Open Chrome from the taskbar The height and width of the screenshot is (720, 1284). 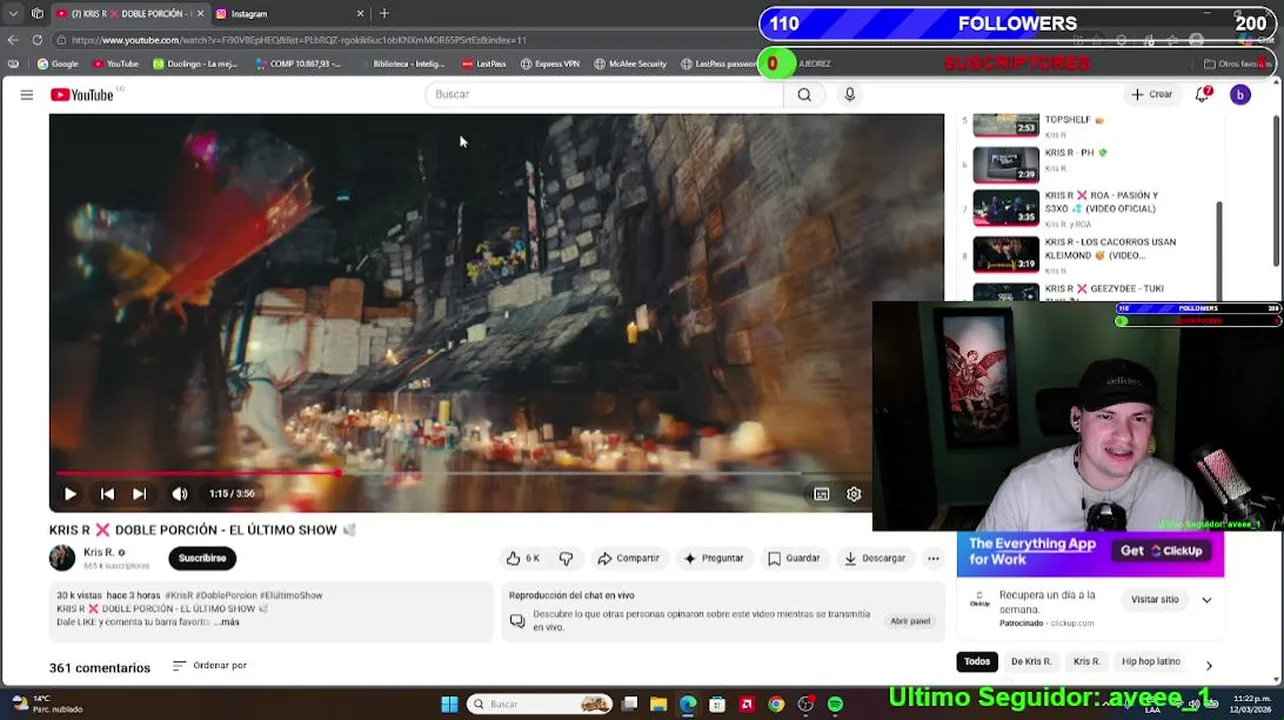point(776,704)
